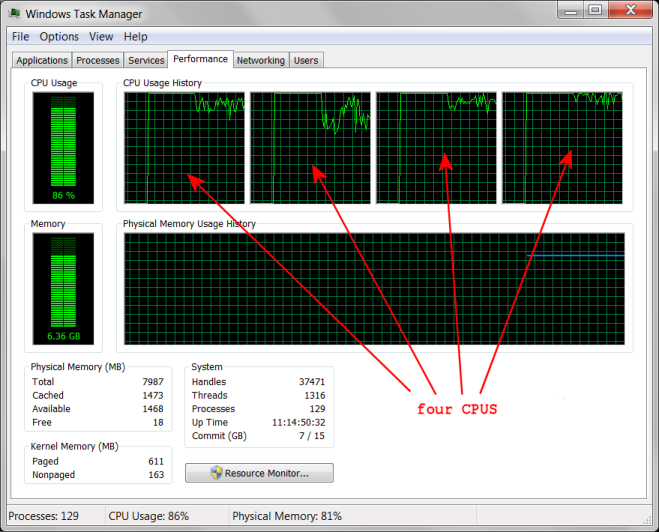Open the Resource Monitor

[259, 473]
